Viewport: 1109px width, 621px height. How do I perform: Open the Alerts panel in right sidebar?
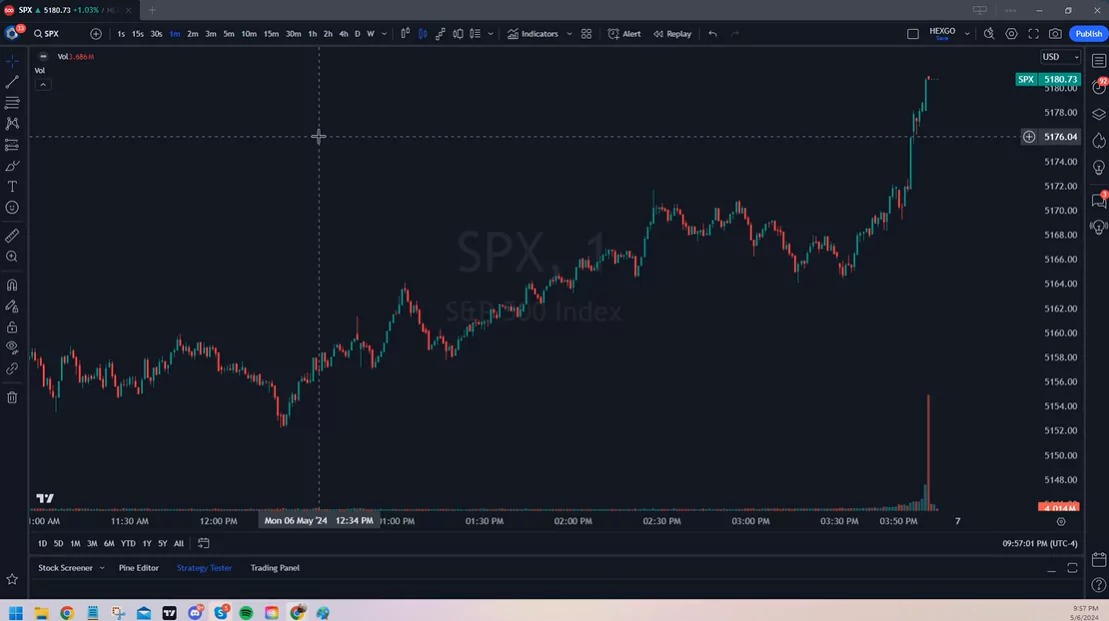click(1099, 88)
